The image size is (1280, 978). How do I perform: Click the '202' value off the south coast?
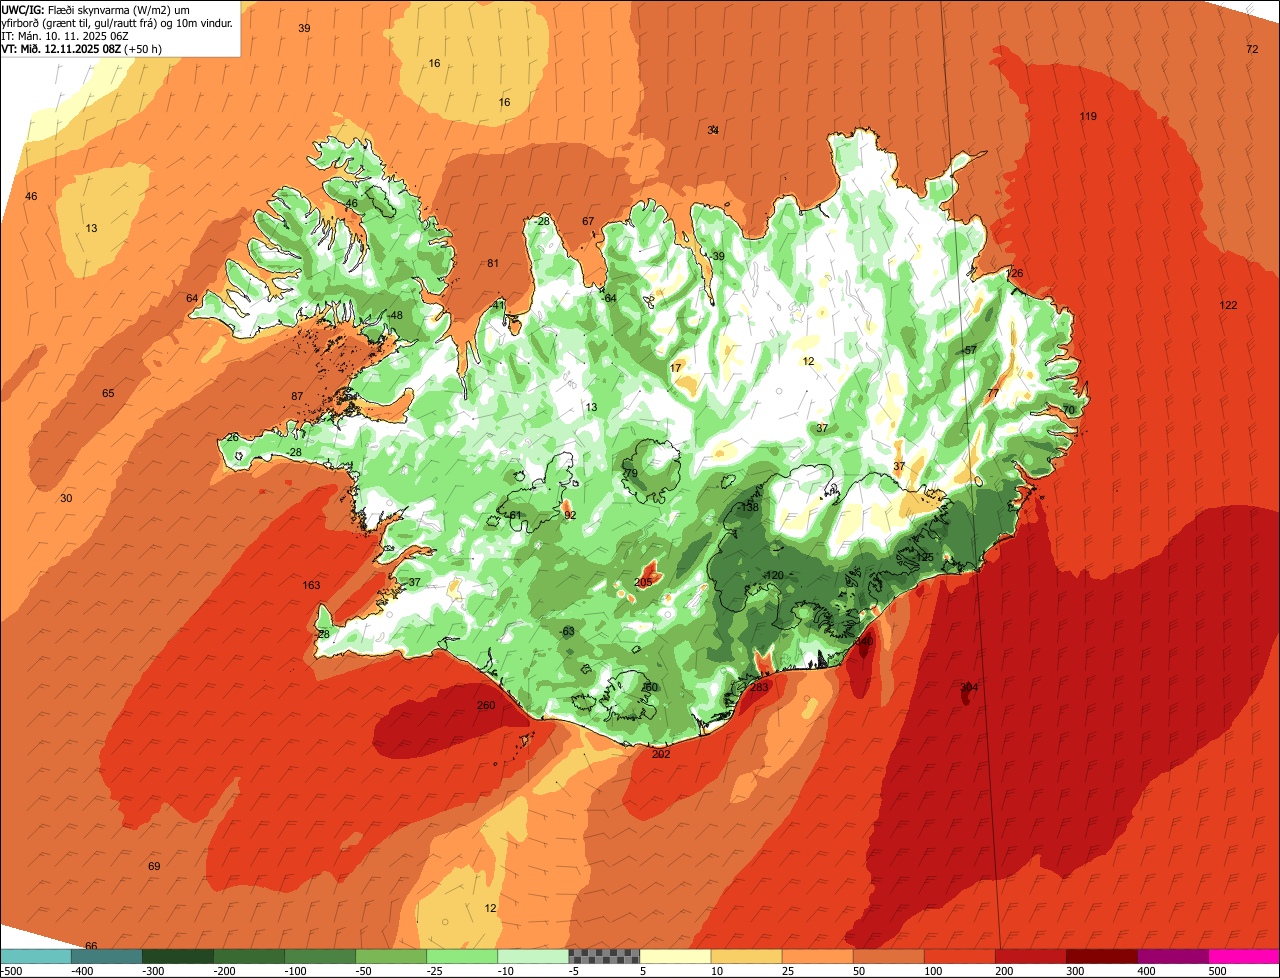coord(661,754)
